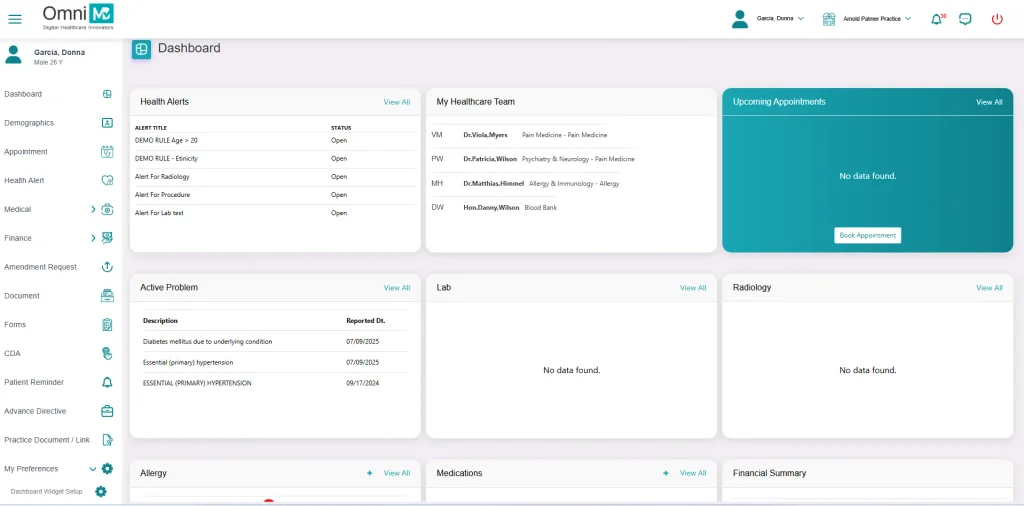Click the red power logout icon
Screen dimensions: 1024x506
point(997,19)
